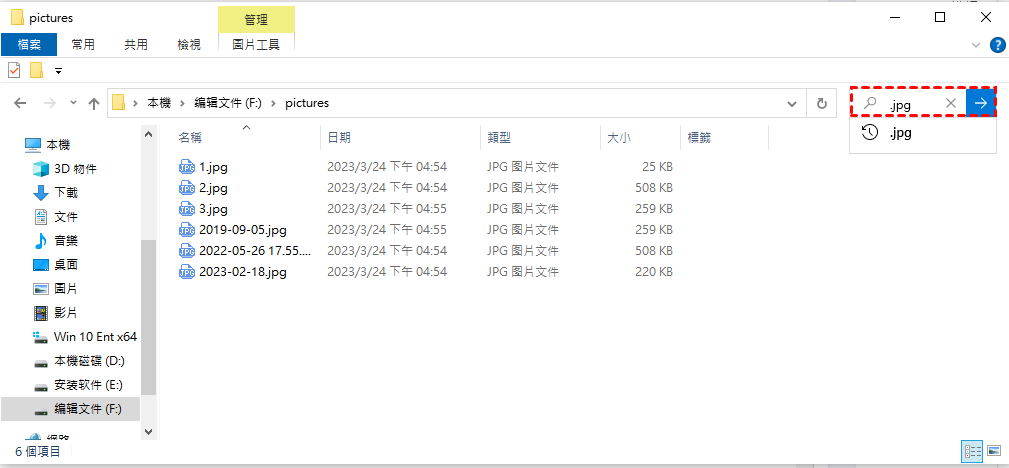Image resolution: width=1009 pixels, height=468 pixels.
Task: Clear the search box with X
Action: [950, 103]
